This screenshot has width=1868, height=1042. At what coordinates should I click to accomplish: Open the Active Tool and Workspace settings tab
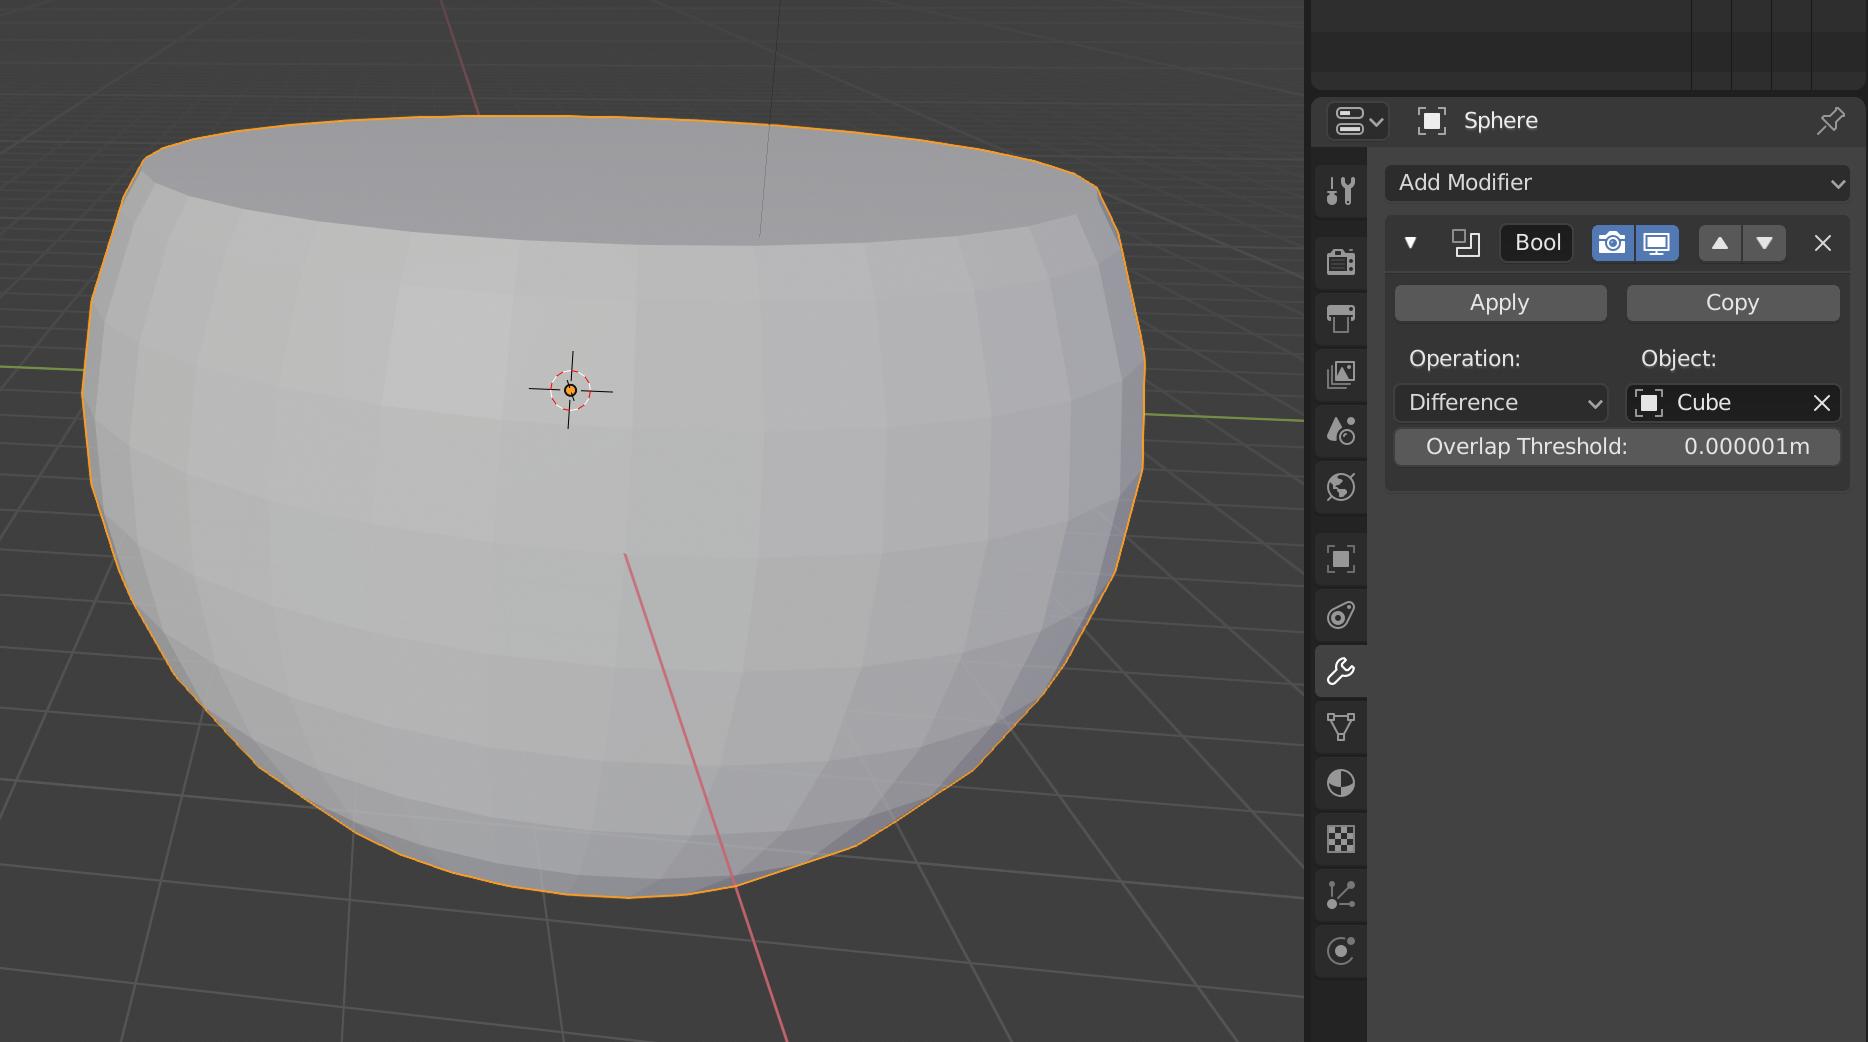click(x=1341, y=190)
